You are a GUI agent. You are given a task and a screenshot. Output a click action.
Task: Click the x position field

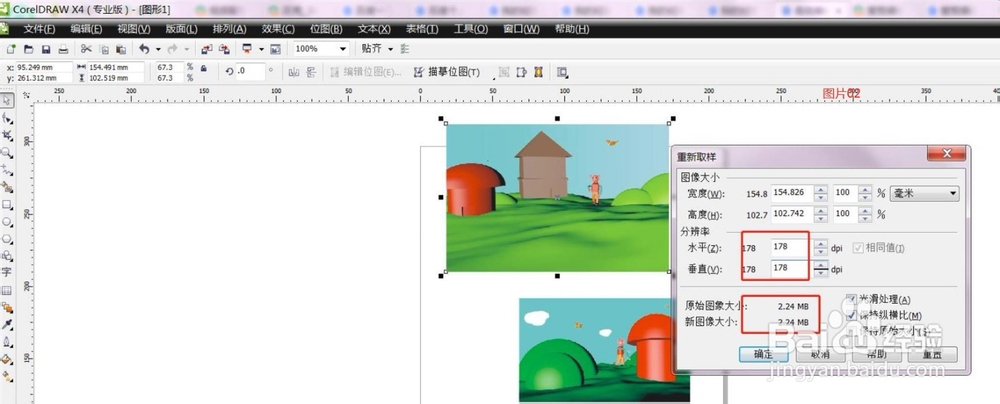(x=43, y=67)
